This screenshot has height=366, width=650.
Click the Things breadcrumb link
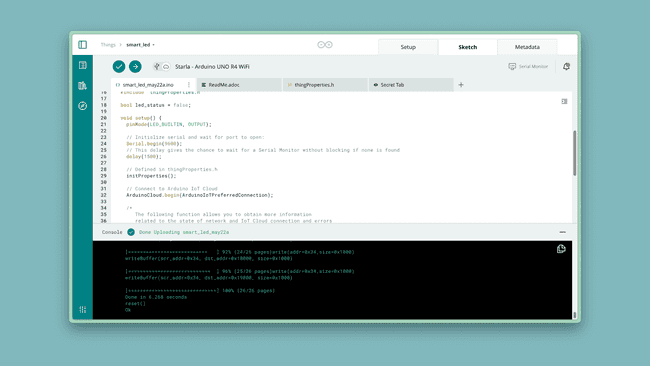pyautogui.click(x=108, y=45)
